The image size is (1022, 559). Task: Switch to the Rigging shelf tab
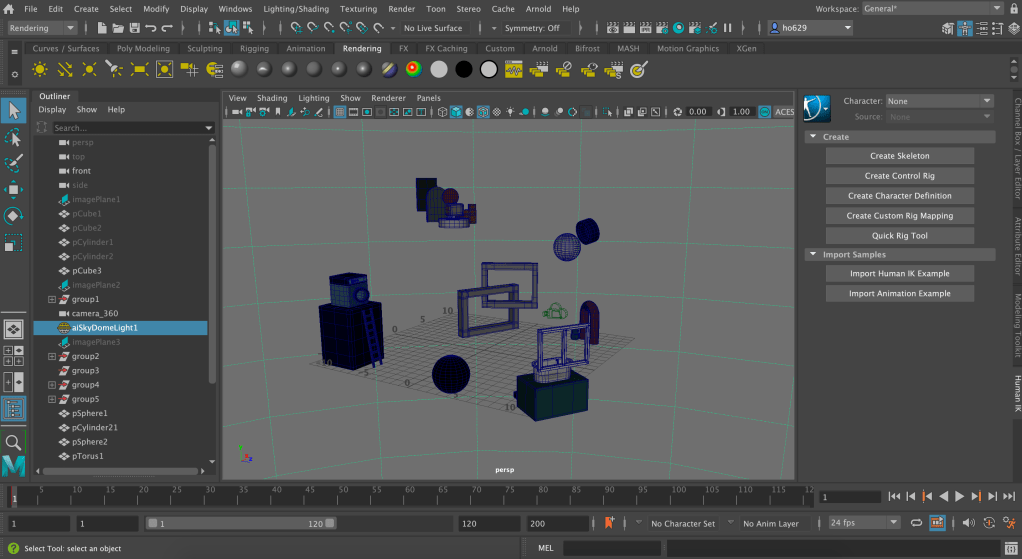(254, 48)
